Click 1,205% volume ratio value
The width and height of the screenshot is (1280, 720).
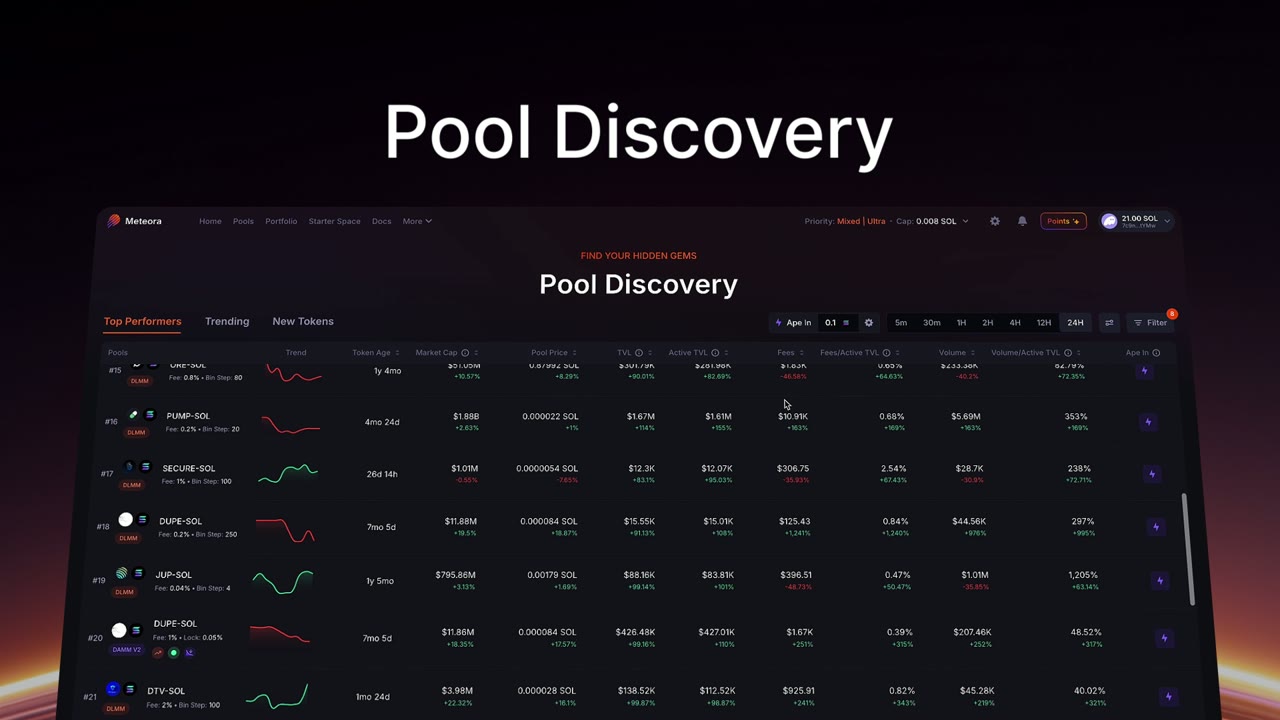(1083, 575)
